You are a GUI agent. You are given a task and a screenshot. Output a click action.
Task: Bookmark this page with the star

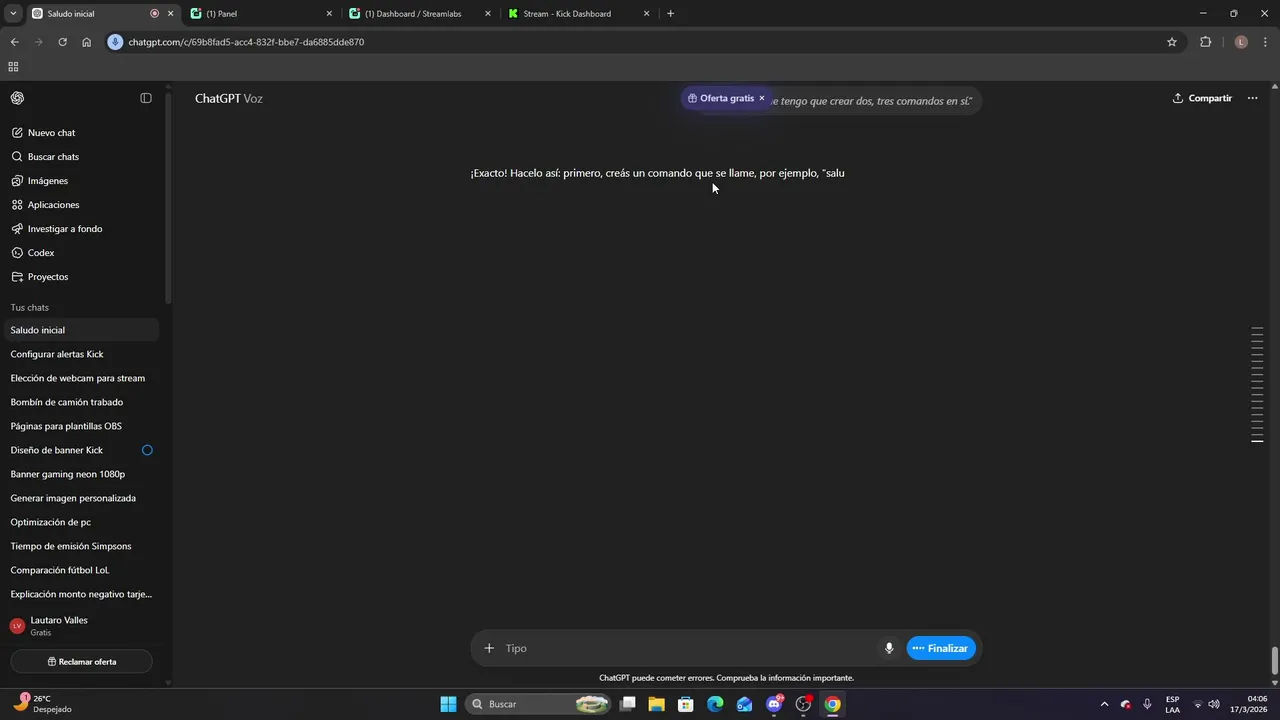pos(1172,42)
